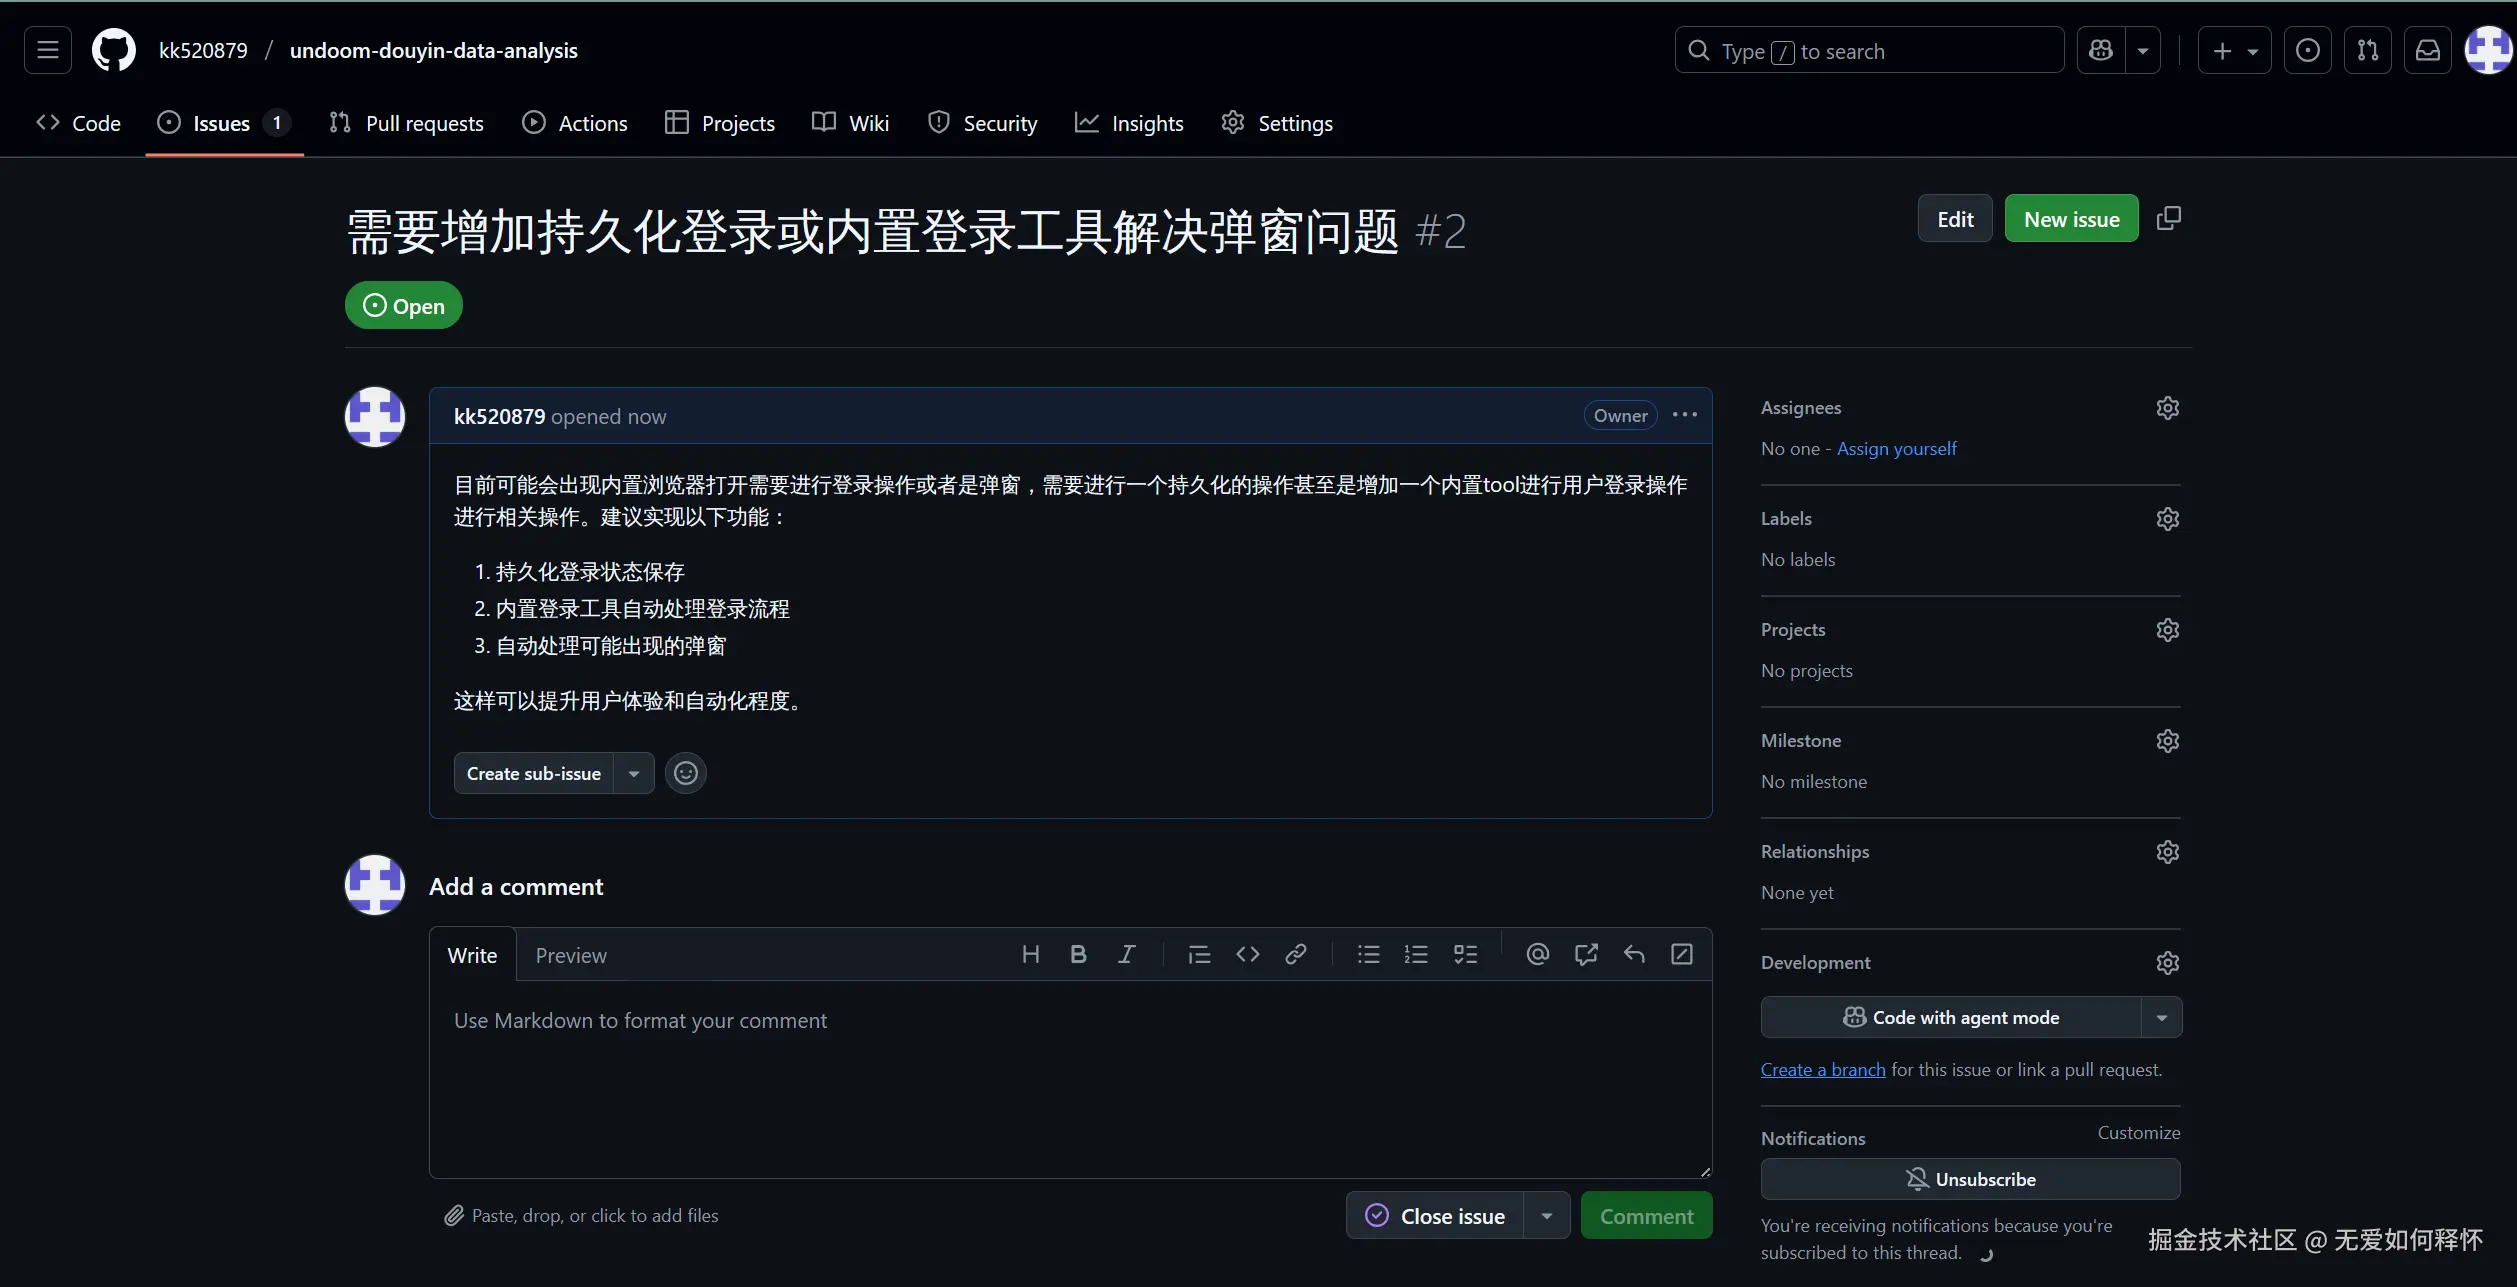Click the Assign yourself link

(1896, 449)
